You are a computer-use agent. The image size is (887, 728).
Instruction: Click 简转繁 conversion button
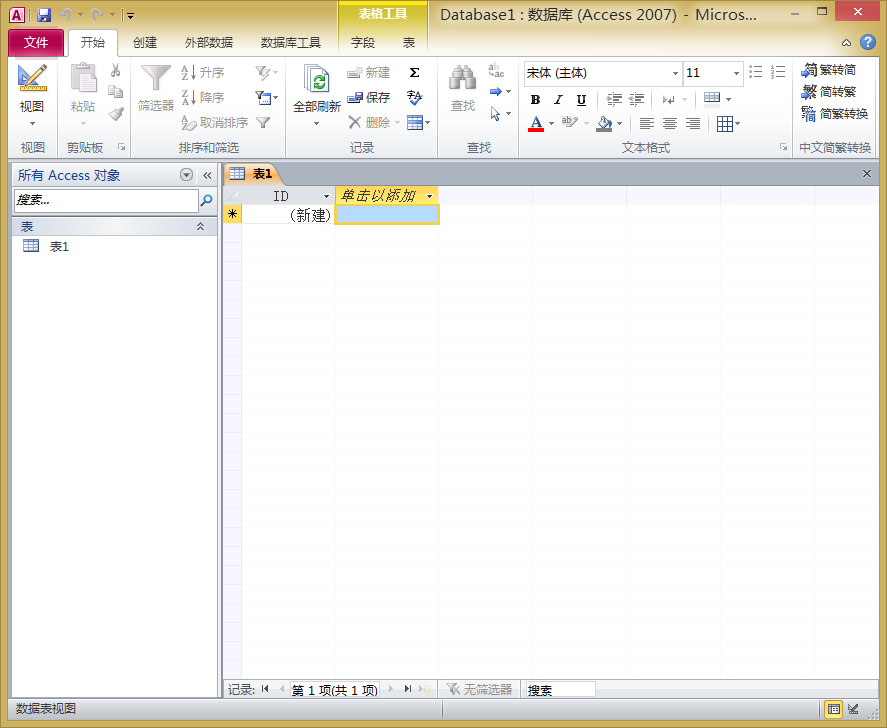pyautogui.click(x=829, y=92)
